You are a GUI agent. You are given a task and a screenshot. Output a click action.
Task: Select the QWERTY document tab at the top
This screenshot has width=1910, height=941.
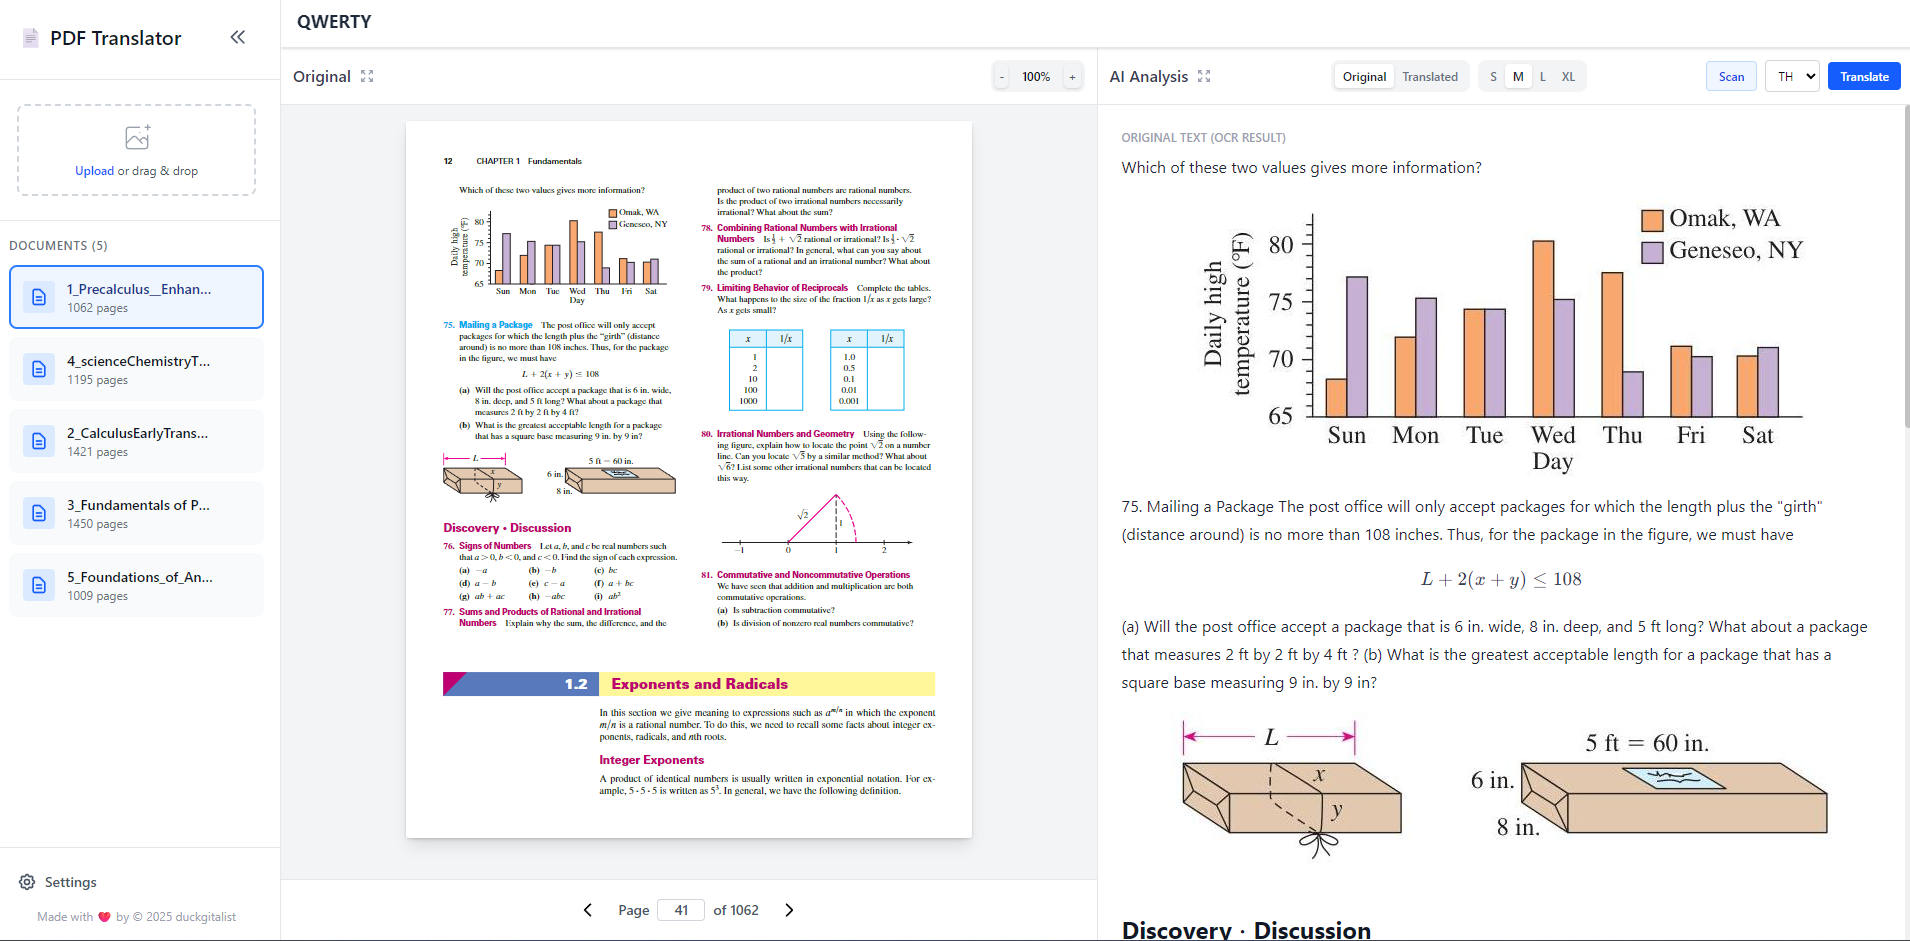coord(333,21)
